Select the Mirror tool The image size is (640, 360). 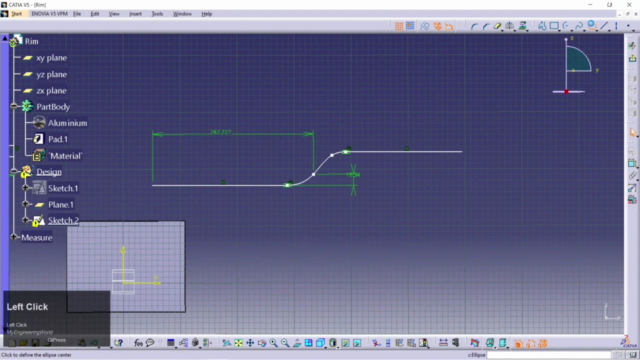pos(509,26)
